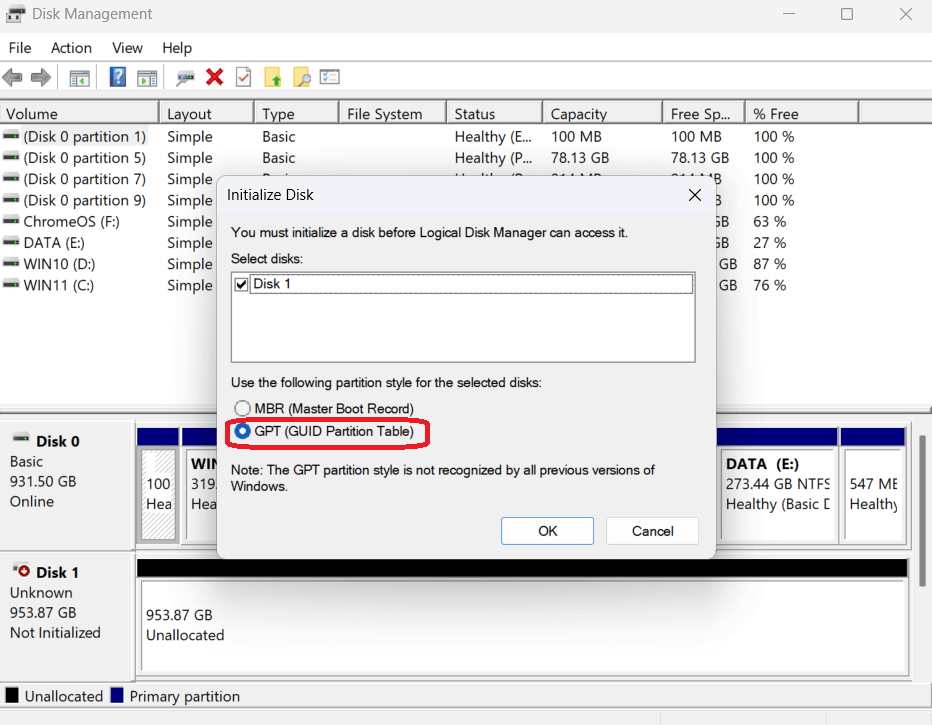The width and height of the screenshot is (932, 725).
Task: Close the Initialize Disk dialog
Action: [x=695, y=195]
